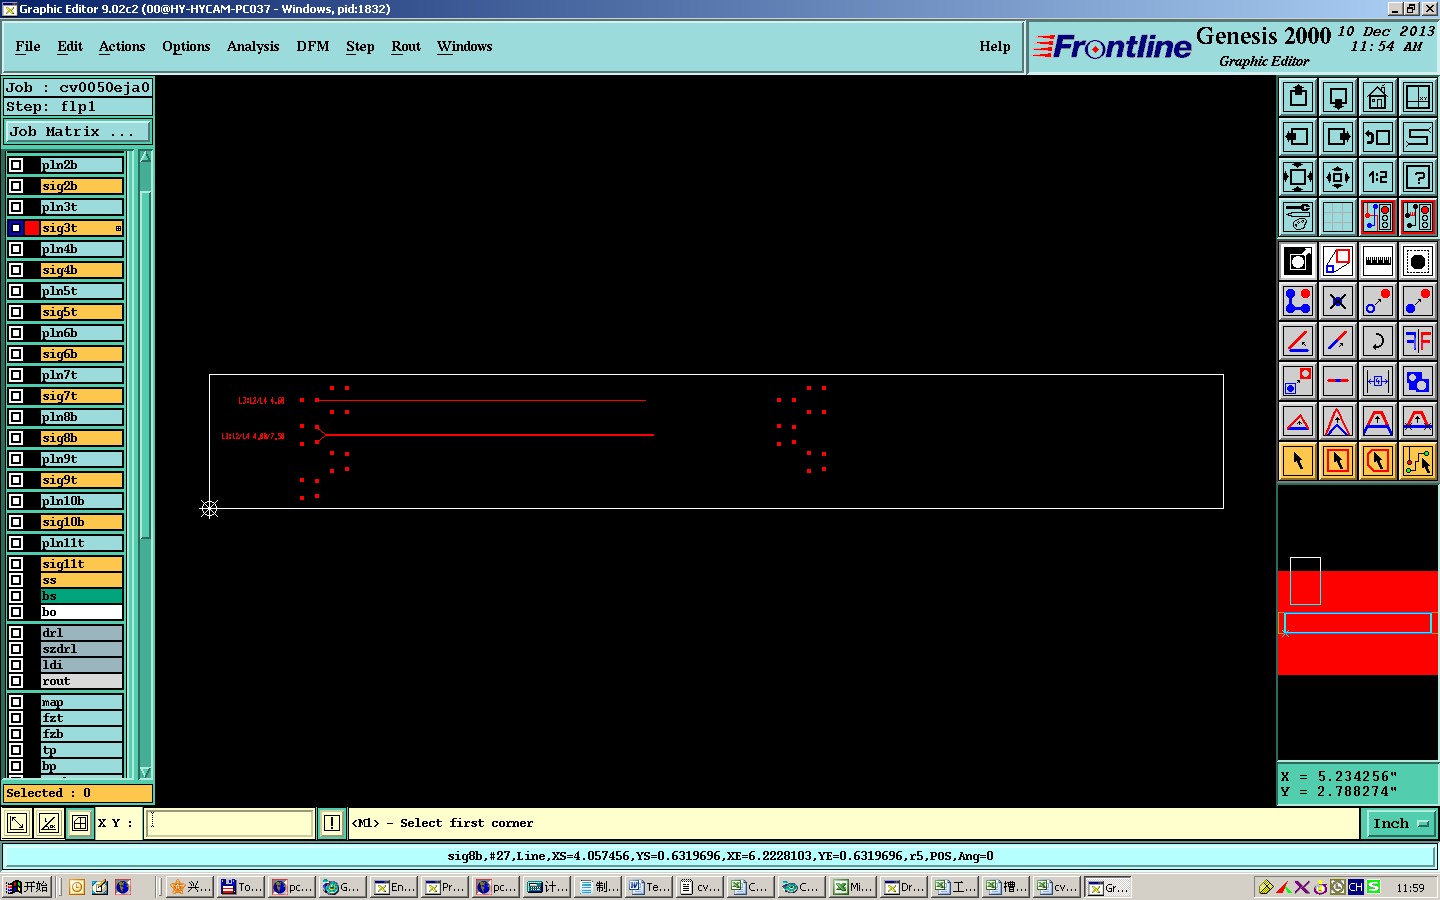
Task: Click the snap grid icon left of XY label
Action: pyautogui.click(x=80, y=823)
